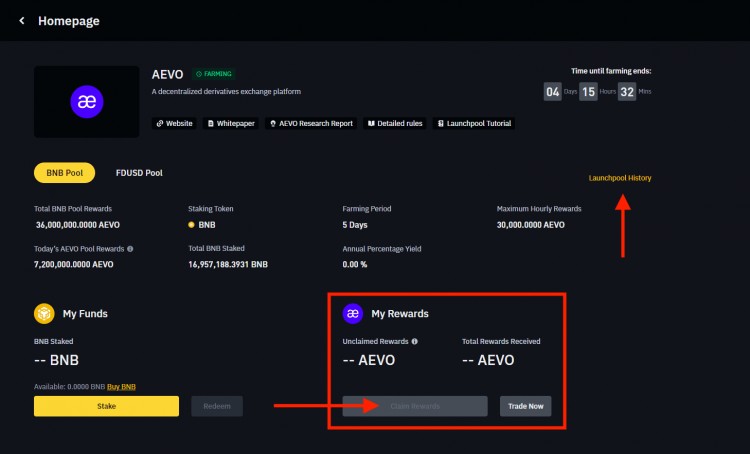Click the 0.00 % annual yield value
Screen dimensions: 750x454
point(355,265)
